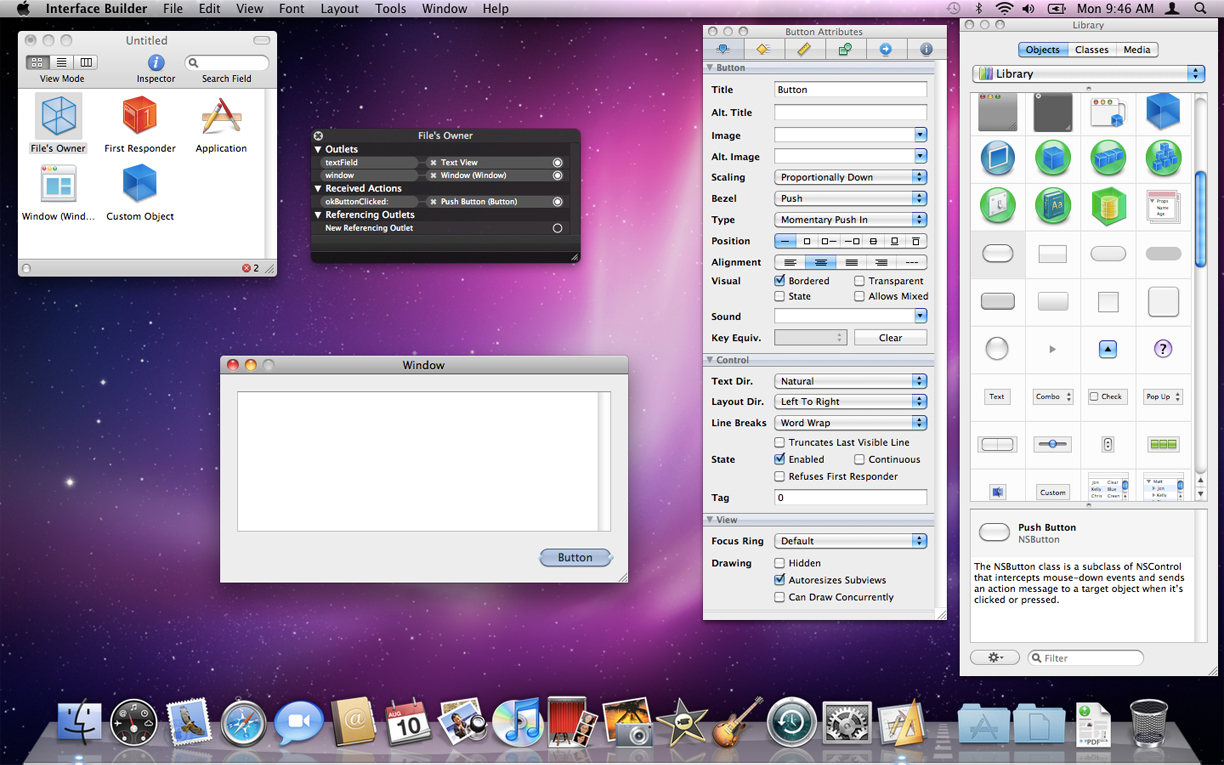Viewport: 1224px width, 765px height.
Task: Open the Font menu
Action: tap(292, 9)
